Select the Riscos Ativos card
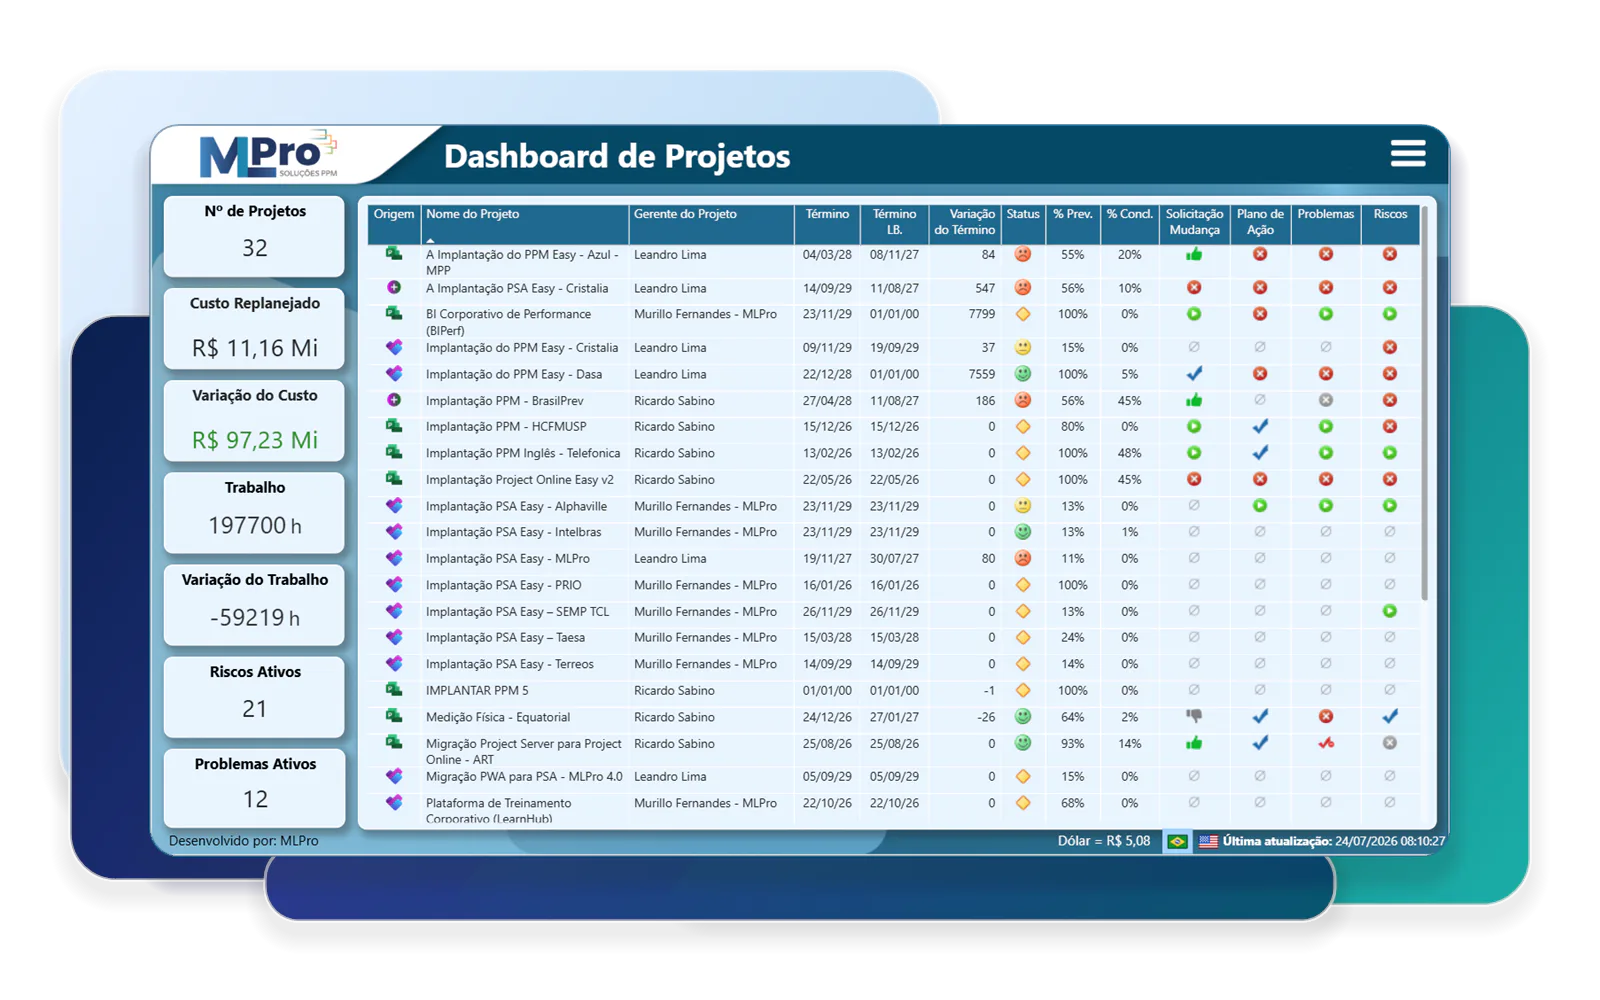1600x1000 pixels. point(254,696)
